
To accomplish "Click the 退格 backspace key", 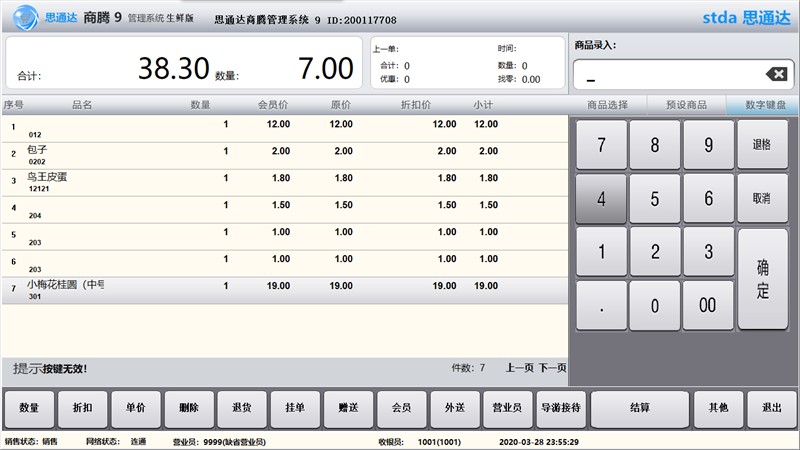I will coord(762,145).
